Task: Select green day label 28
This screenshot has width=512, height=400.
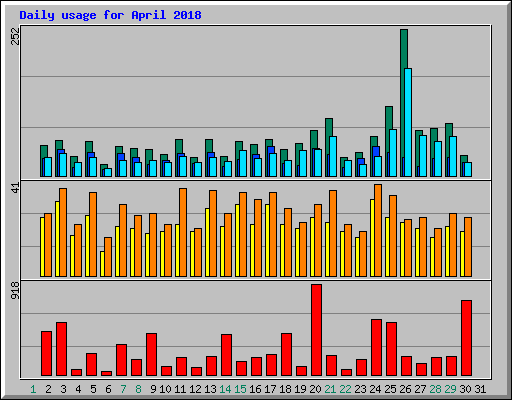Action: (435, 389)
